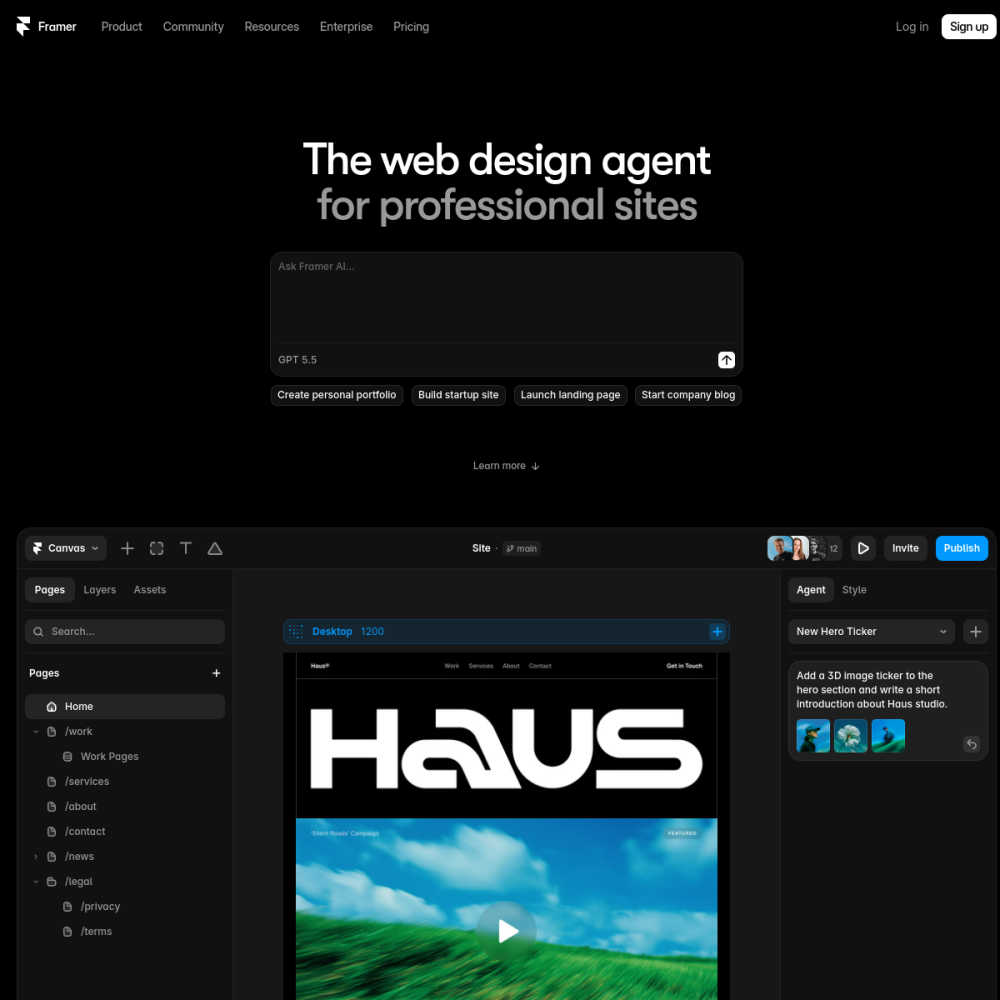Select the Text tool icon

tap(186, 548)
